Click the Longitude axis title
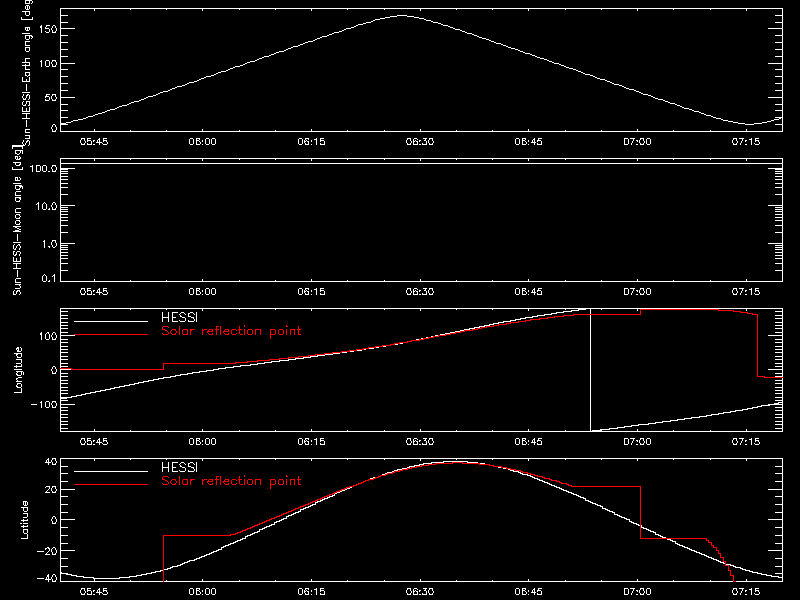 (x=18, y=370)
